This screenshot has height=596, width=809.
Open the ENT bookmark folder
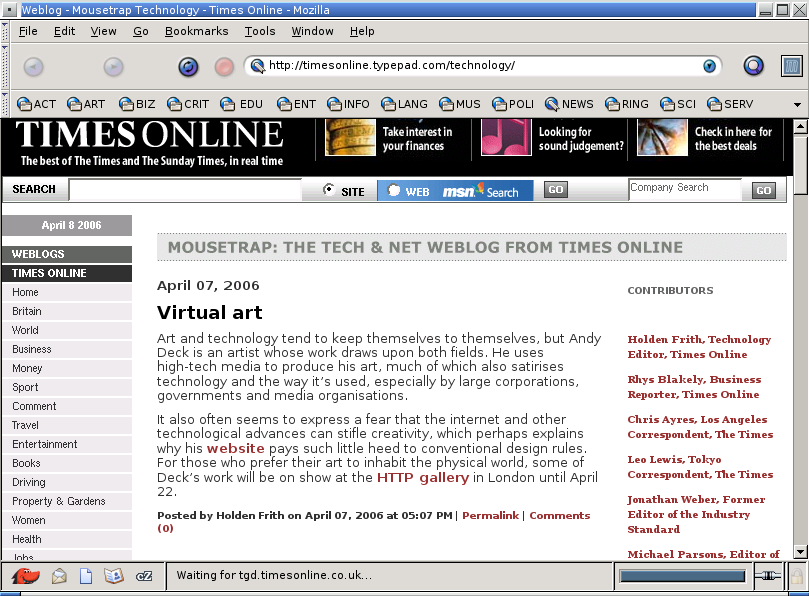pos(297,104)
